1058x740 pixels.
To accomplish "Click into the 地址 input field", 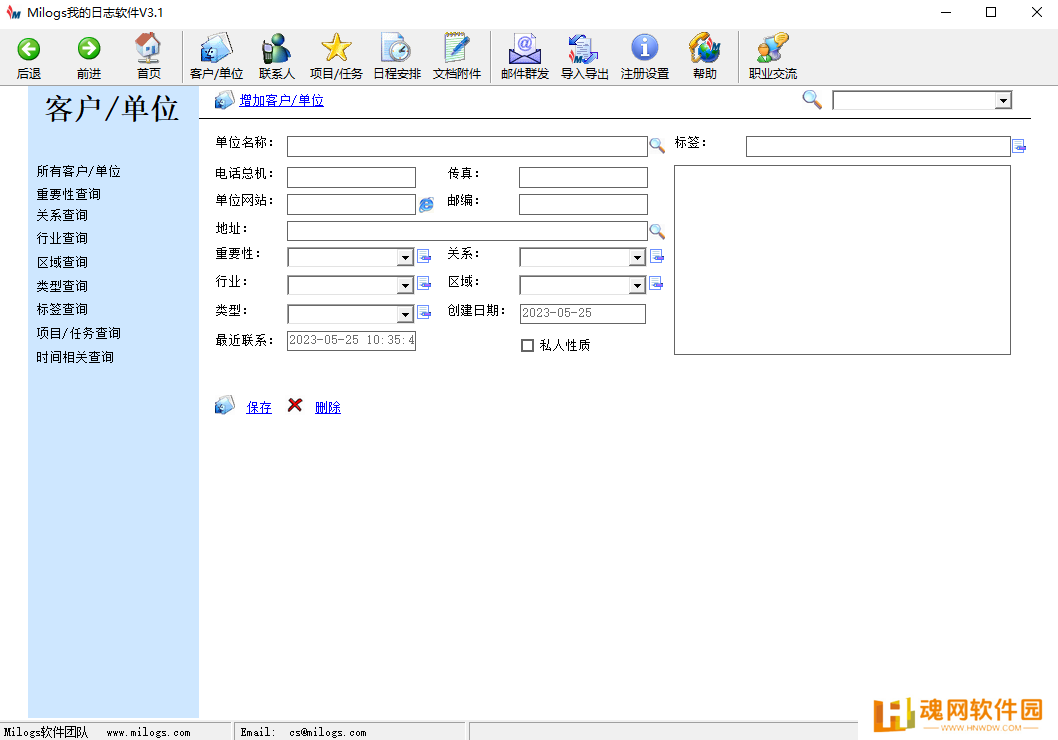I will click(467, 231).
